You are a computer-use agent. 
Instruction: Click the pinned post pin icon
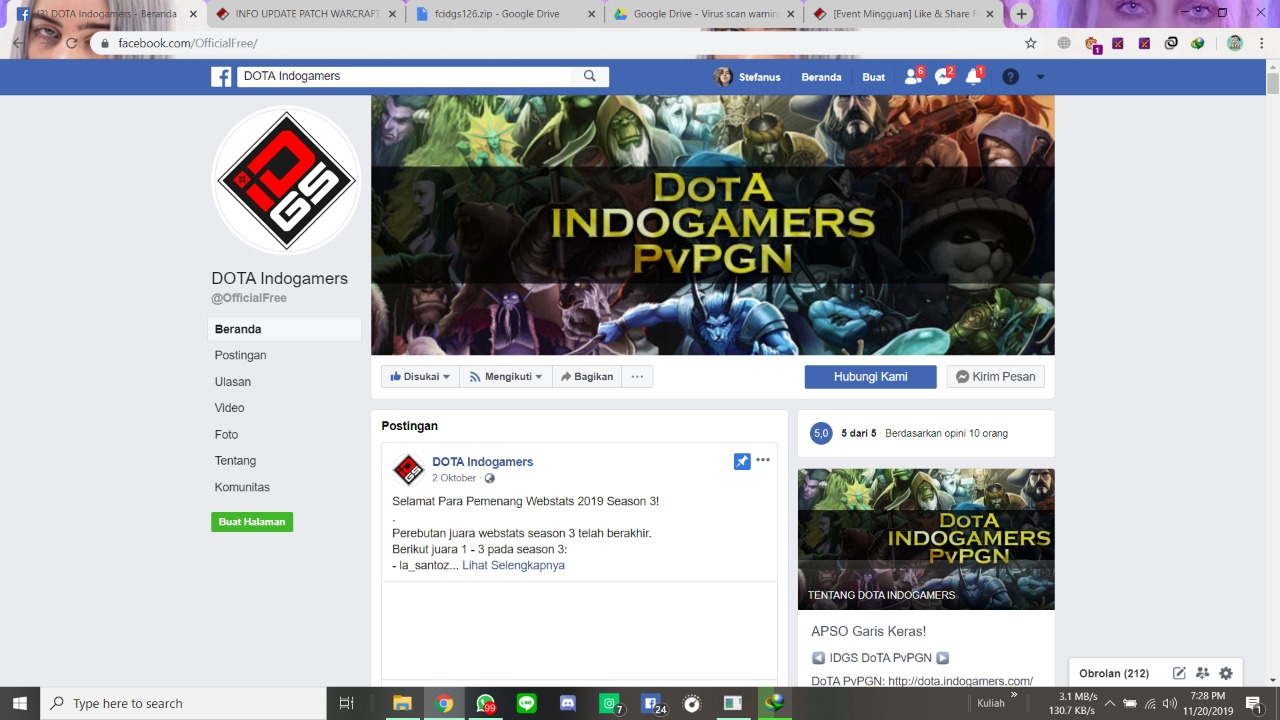pyautogui.click(x=742, y=461)
